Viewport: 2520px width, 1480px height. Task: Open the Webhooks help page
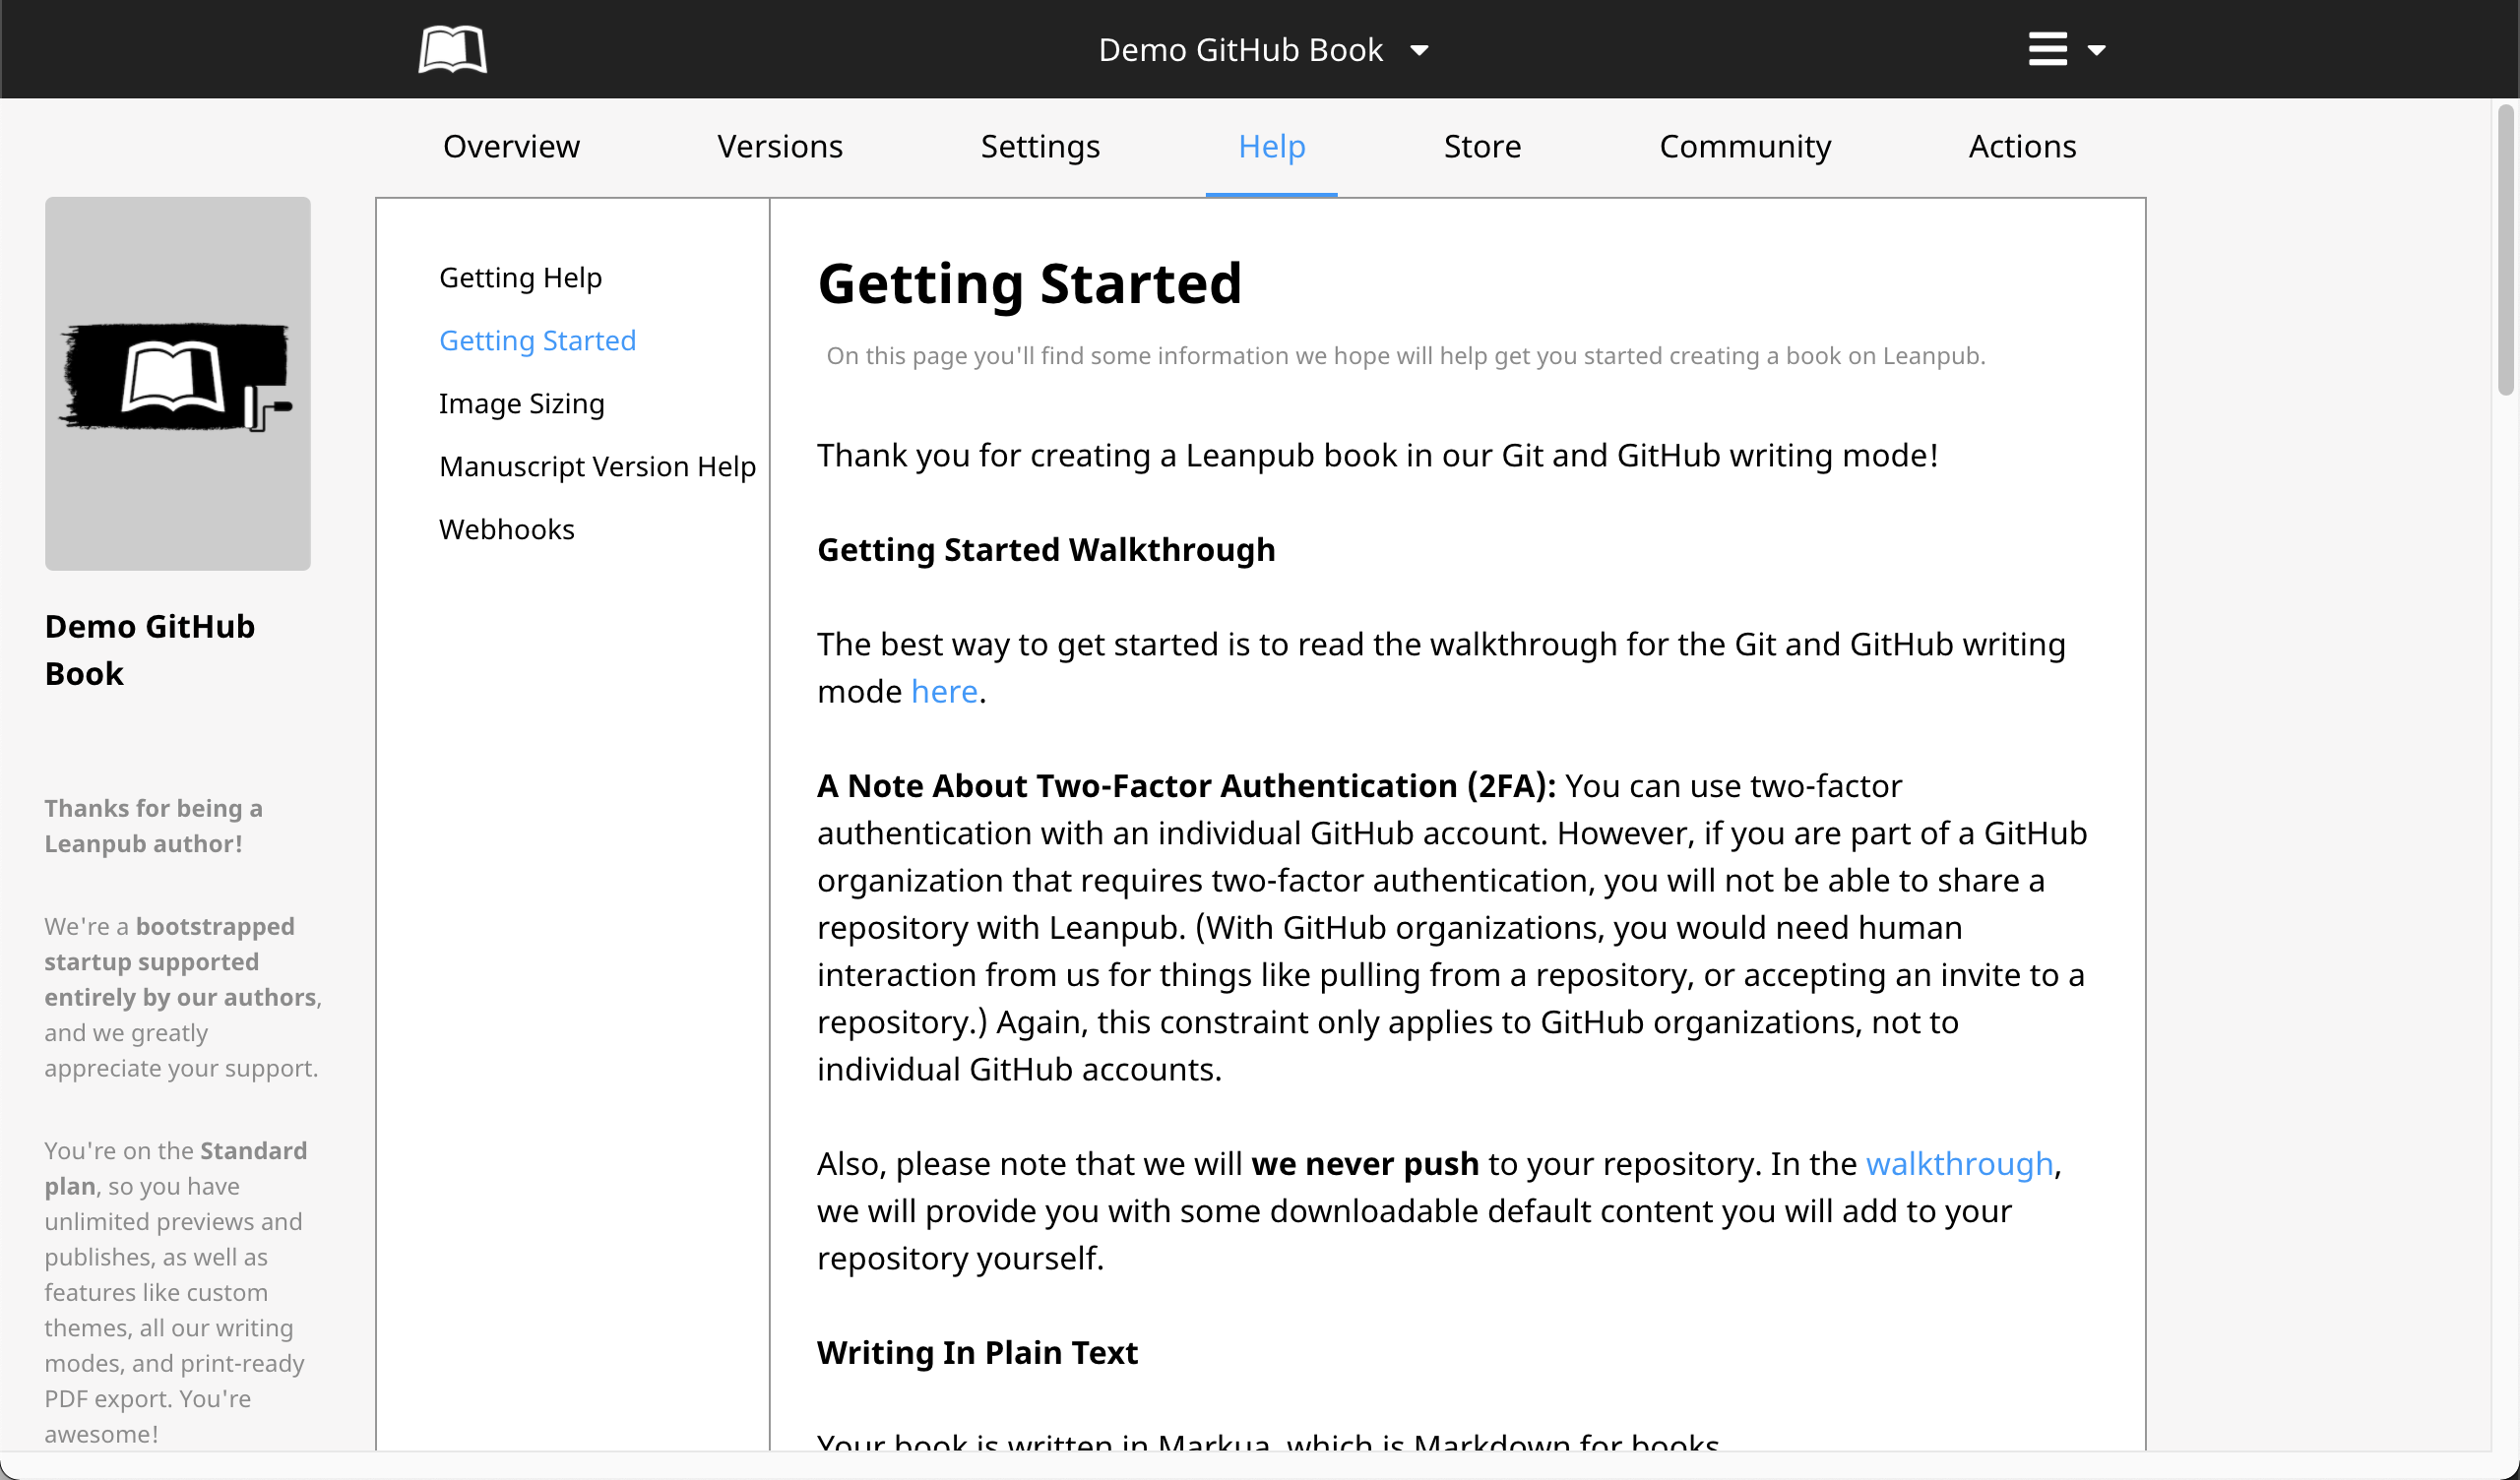pyautogui.click(x=506, y=529)
